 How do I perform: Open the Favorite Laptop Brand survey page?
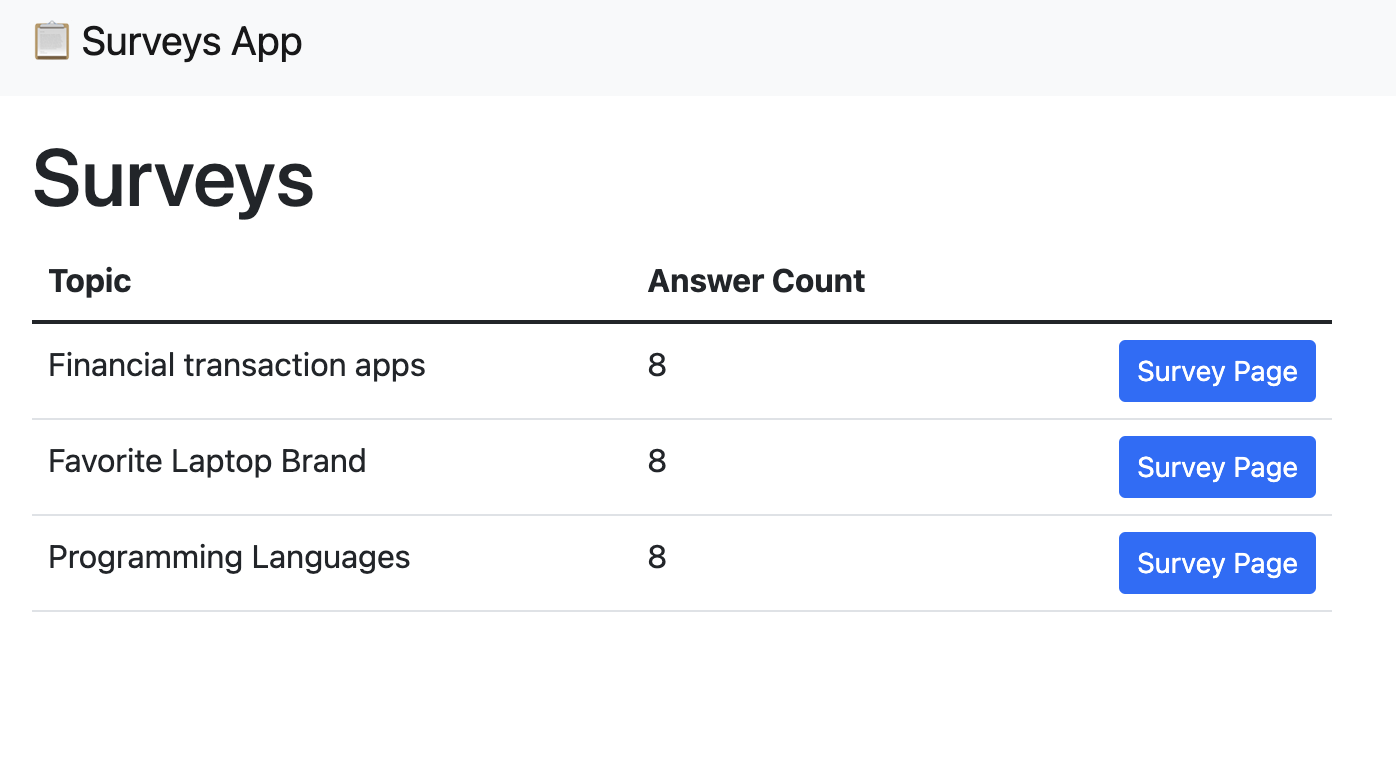pos(1216,467)
